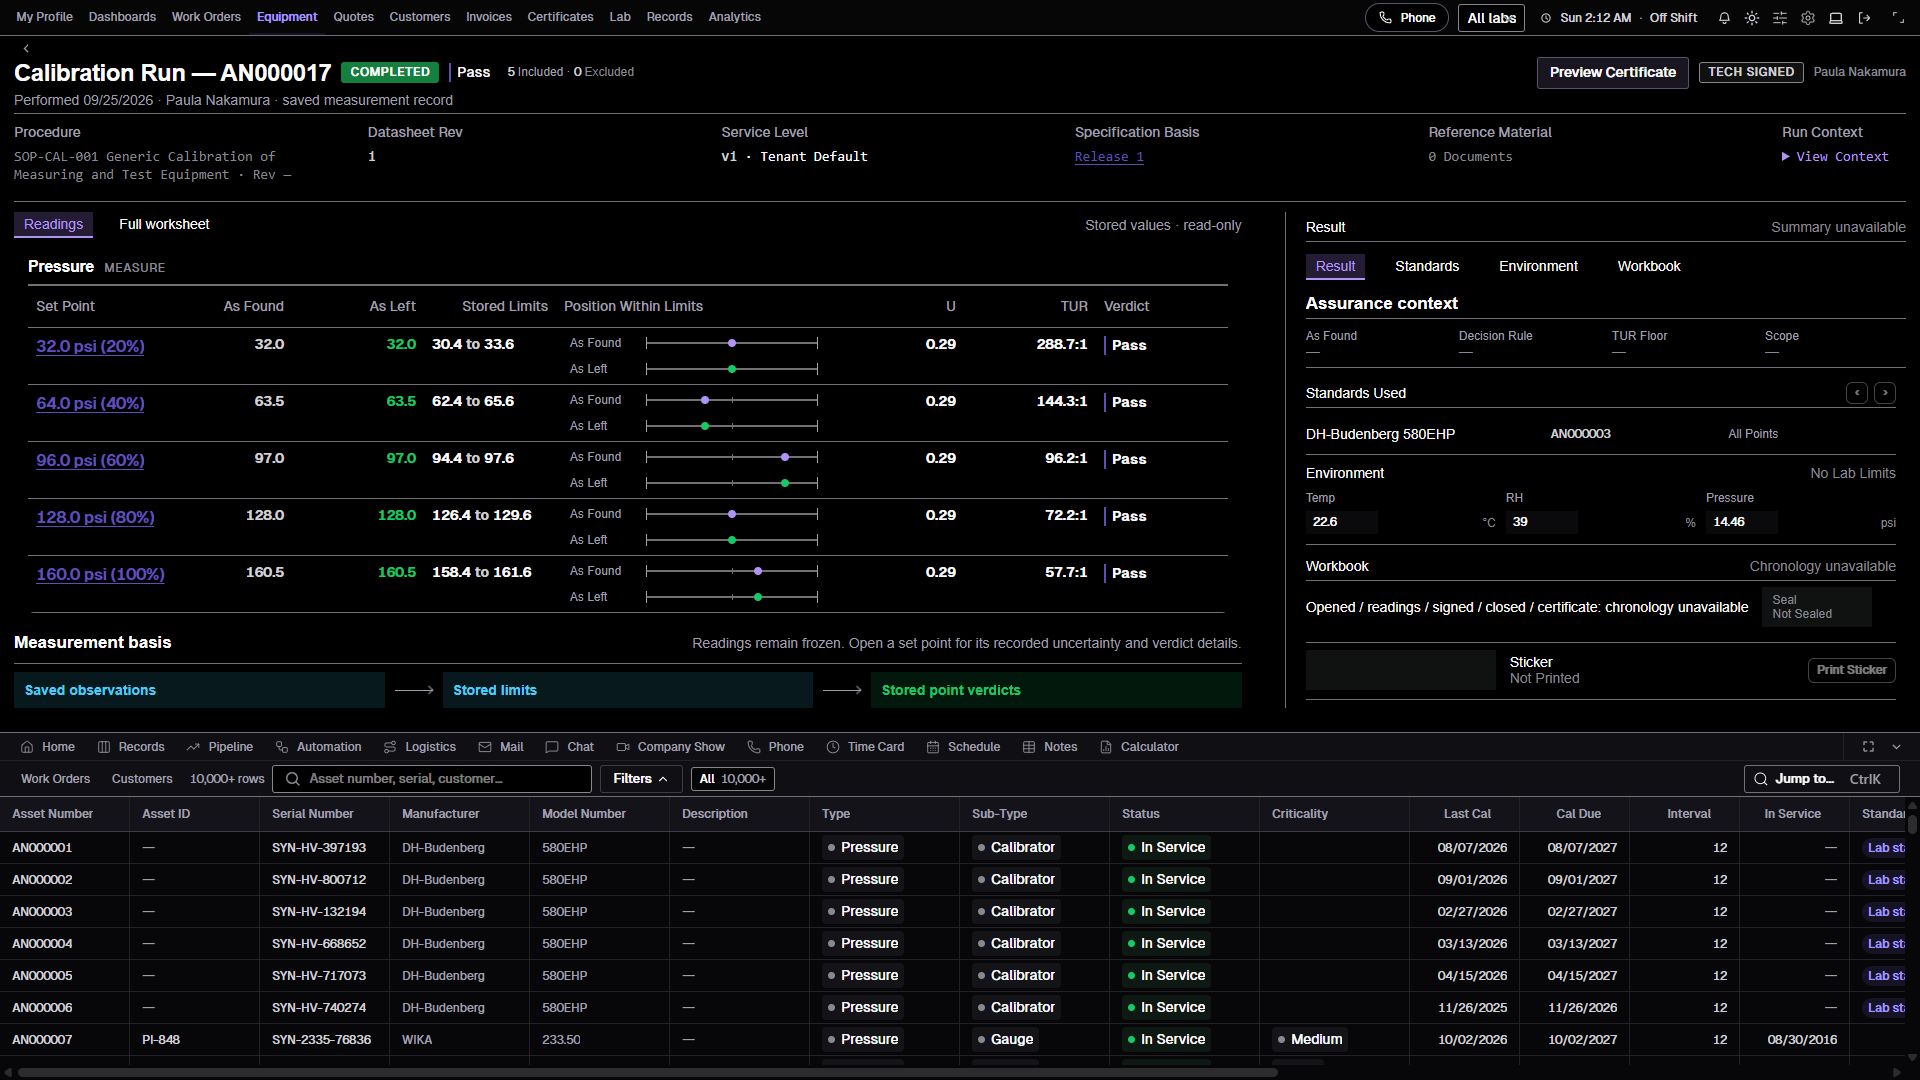Screen dimensions: 1920x1080
Task: Go to next standard with right arrow
Action: pos(1885,393)
